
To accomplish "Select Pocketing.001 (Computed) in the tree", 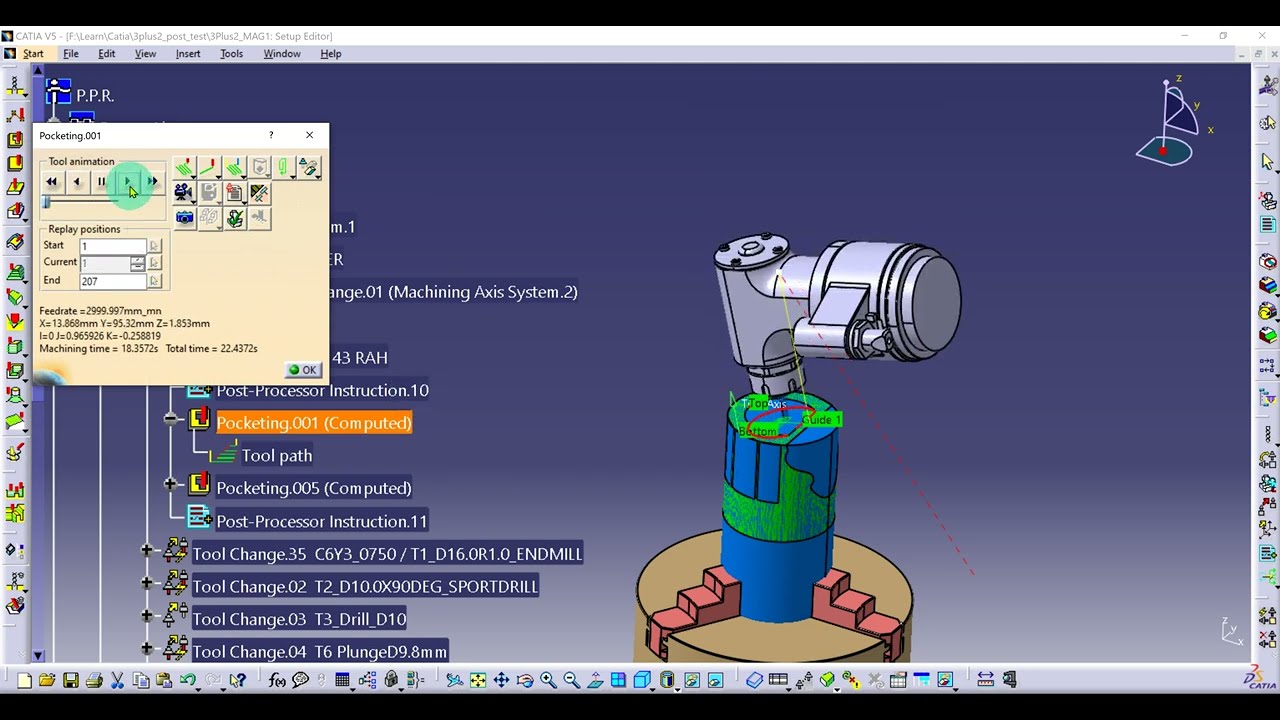I will [314, 423].
